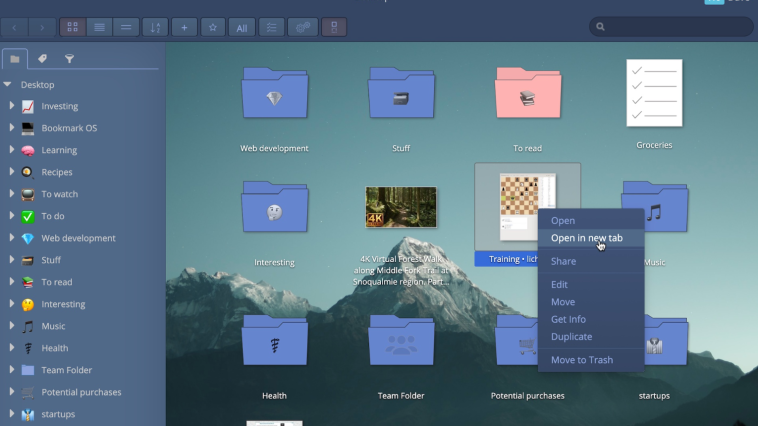Toggle the panel layout icon
Viewport: 758px width, 426px height.
334,27
